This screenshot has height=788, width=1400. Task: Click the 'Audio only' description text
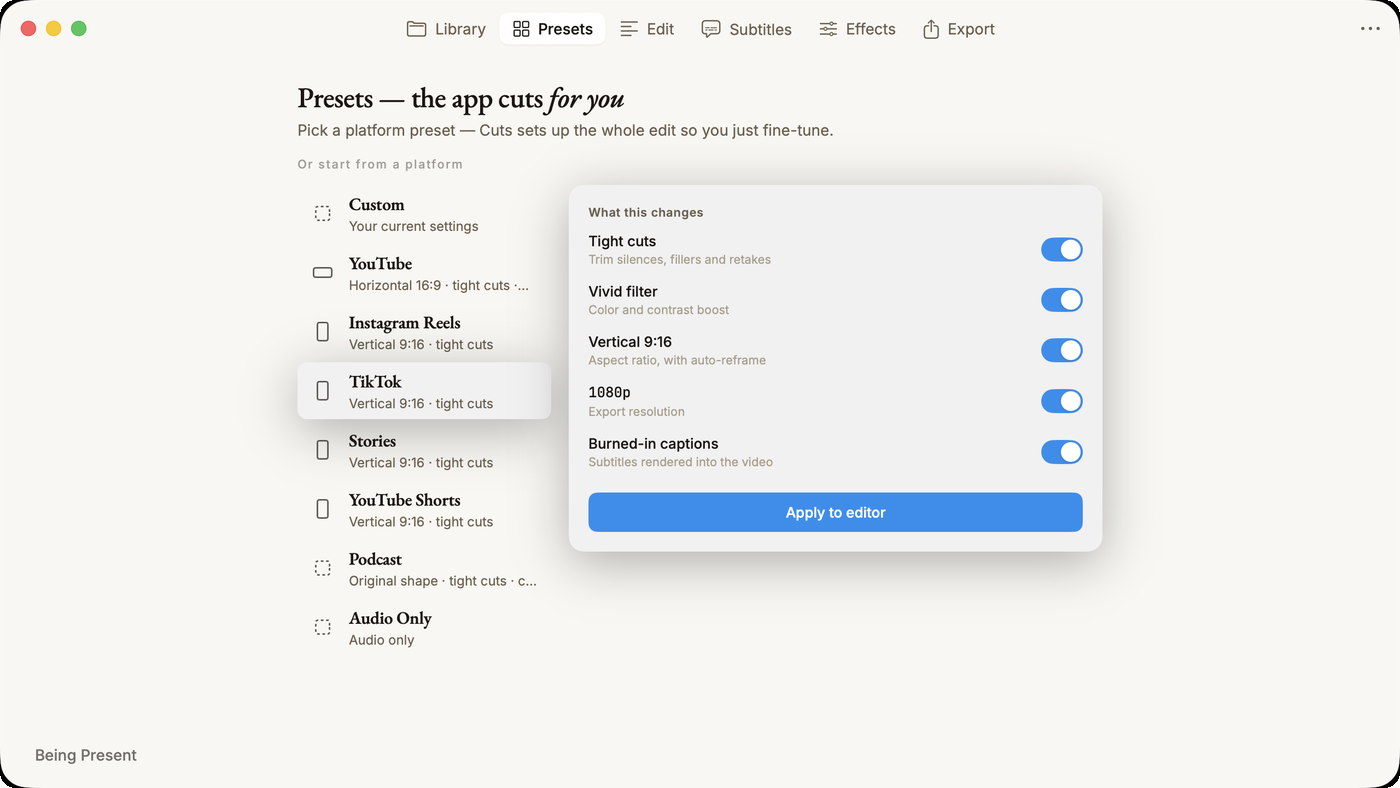381,640
